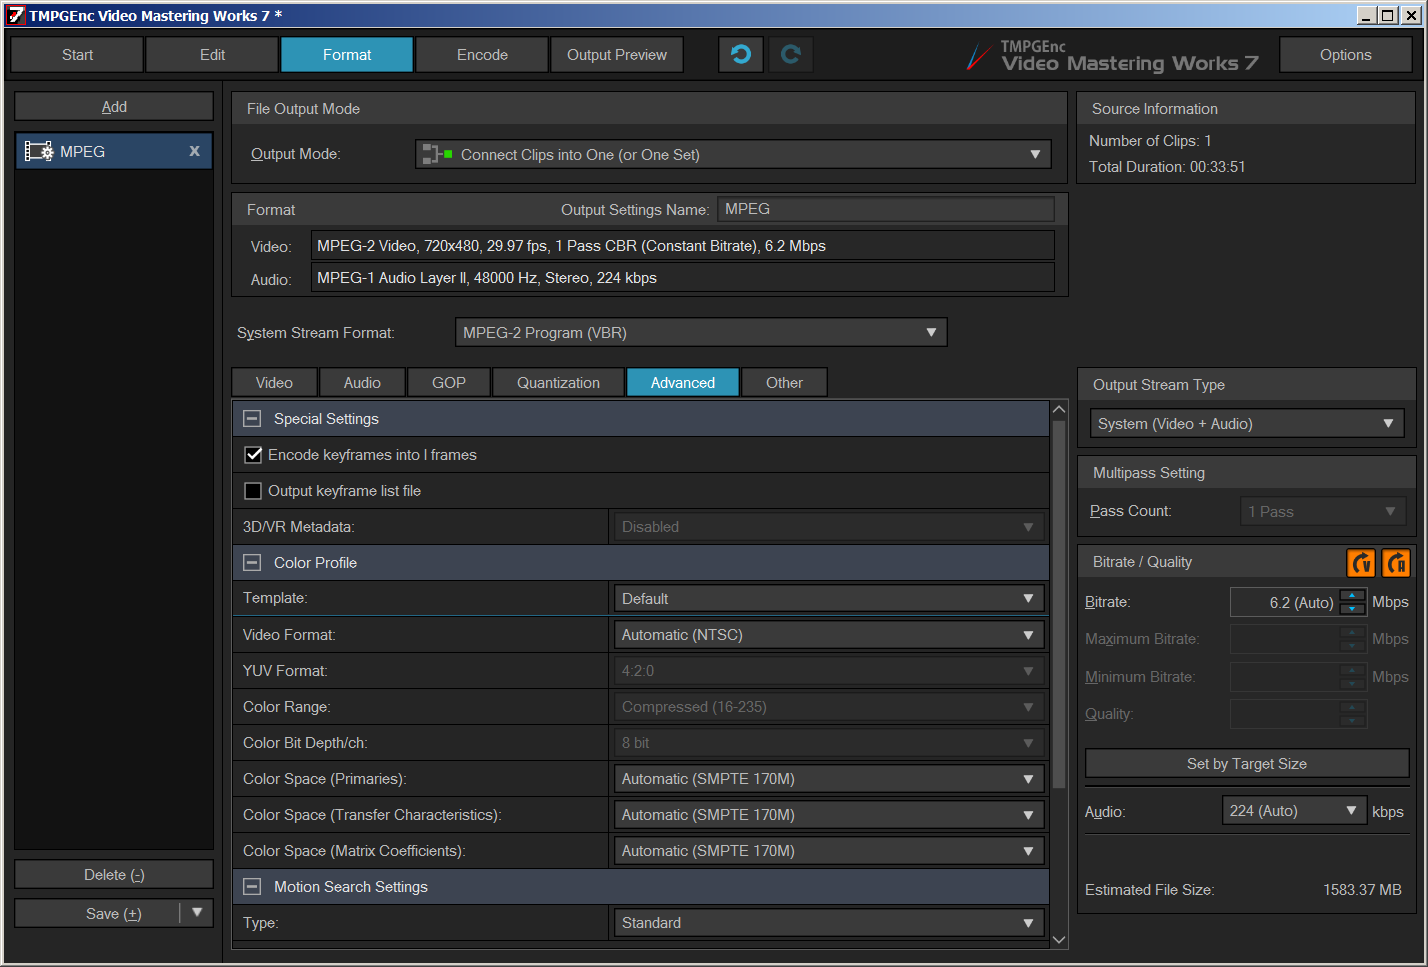
Task: Open the Save button's dropdown arrow
Action: tap(197, 913)
